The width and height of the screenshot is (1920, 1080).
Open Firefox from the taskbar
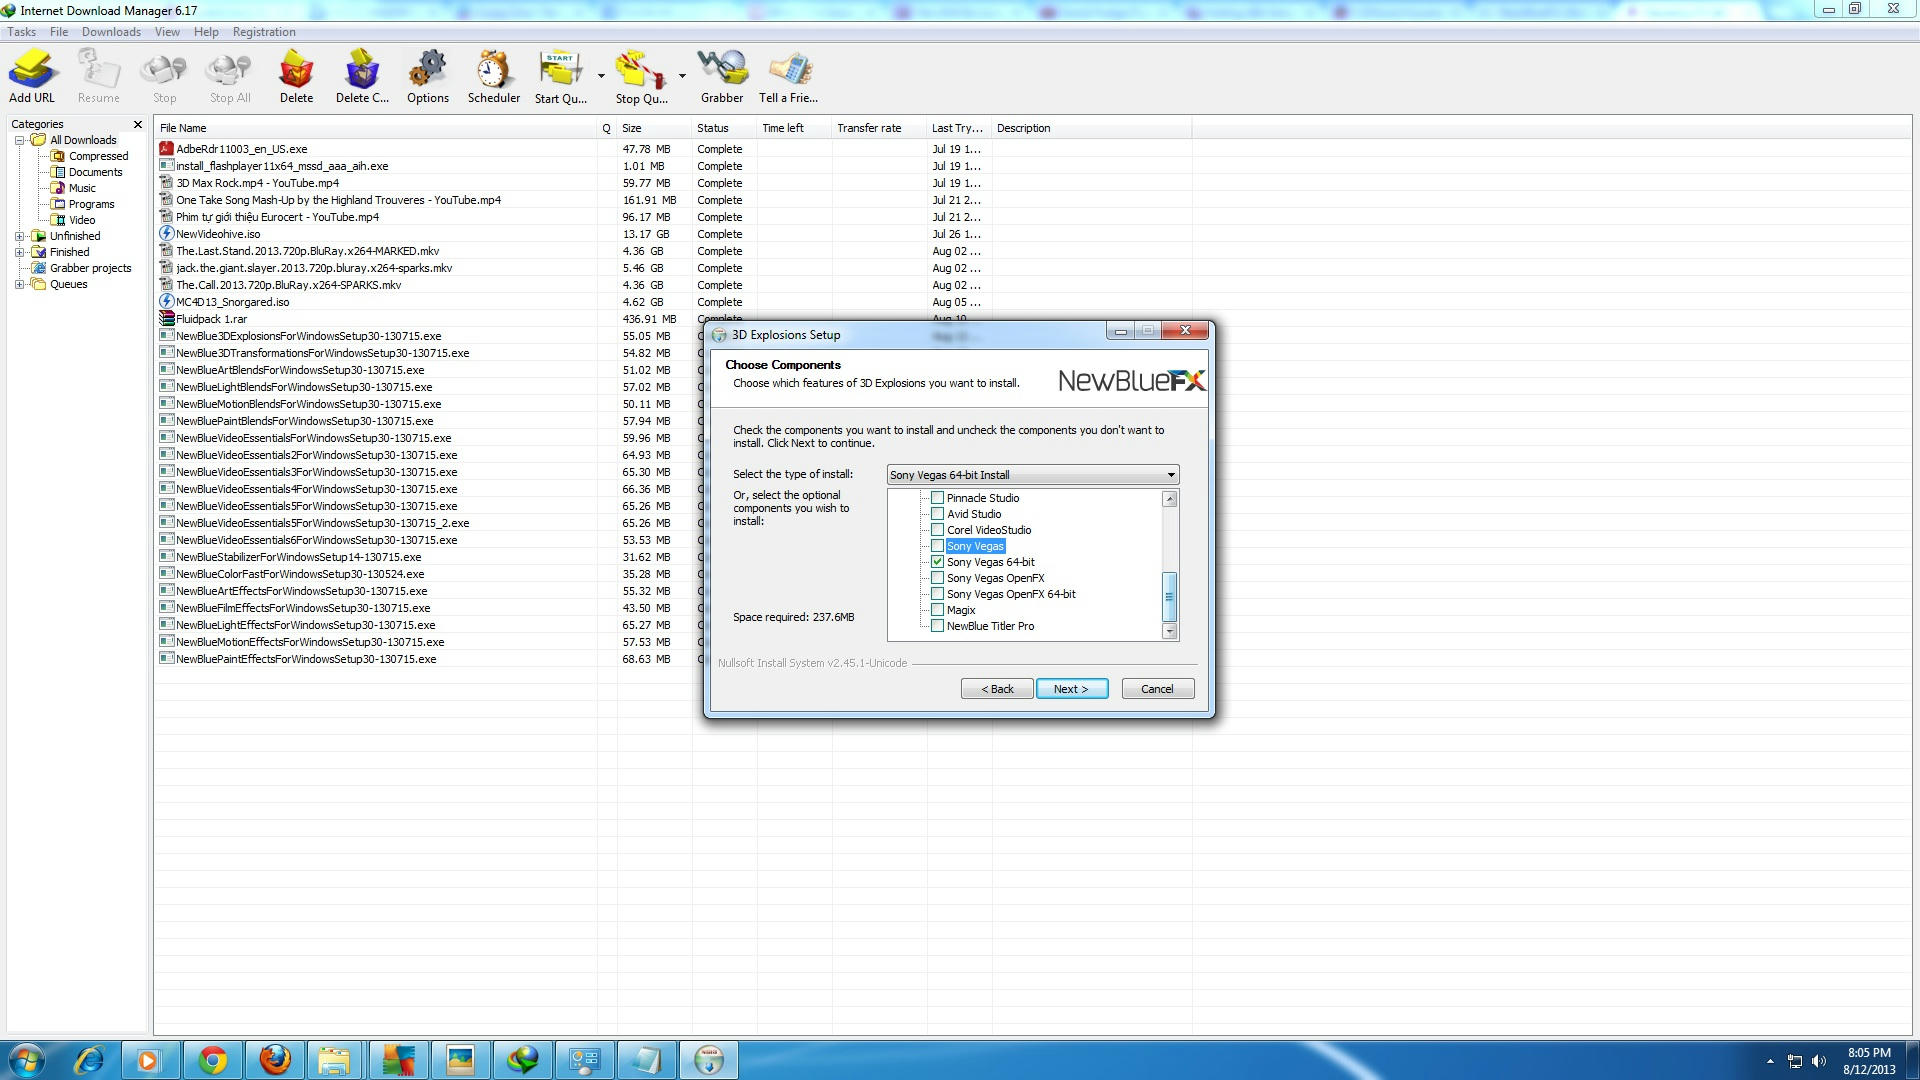274,1060
